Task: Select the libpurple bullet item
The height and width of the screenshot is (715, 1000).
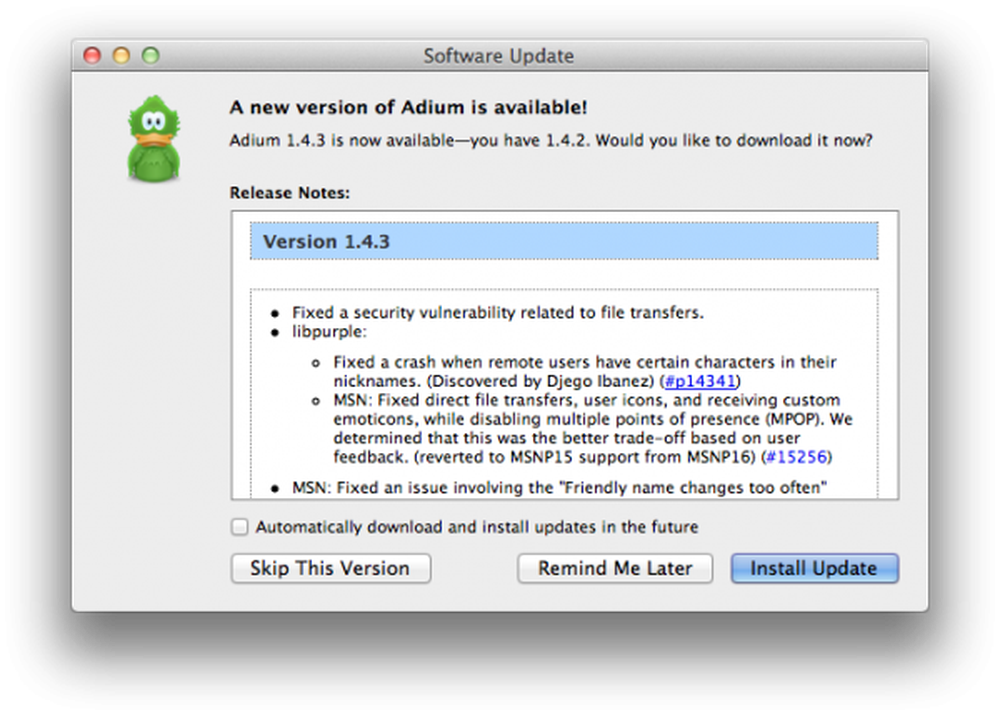Action: pyautogui.click(x=329, y=331)
